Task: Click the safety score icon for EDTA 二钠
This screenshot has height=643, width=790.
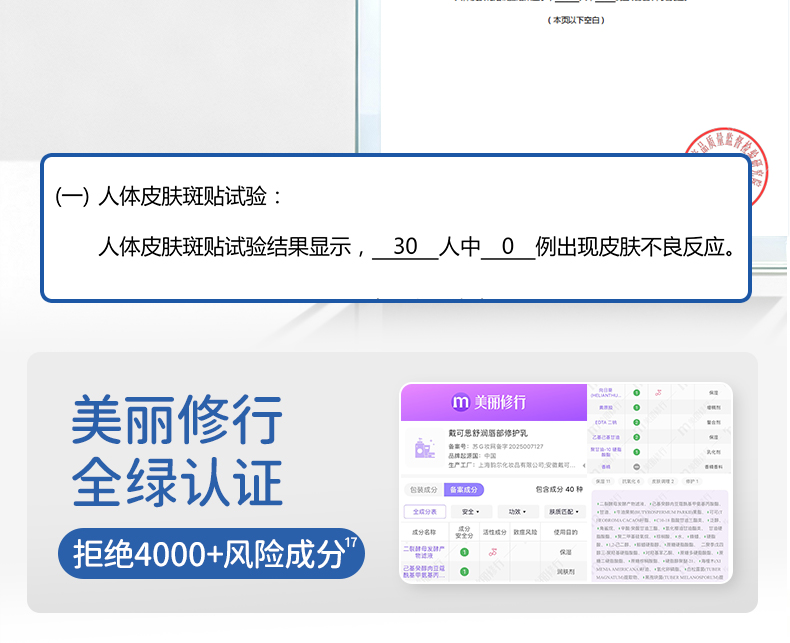Action: pyautogui.click(x=636, y=422)
